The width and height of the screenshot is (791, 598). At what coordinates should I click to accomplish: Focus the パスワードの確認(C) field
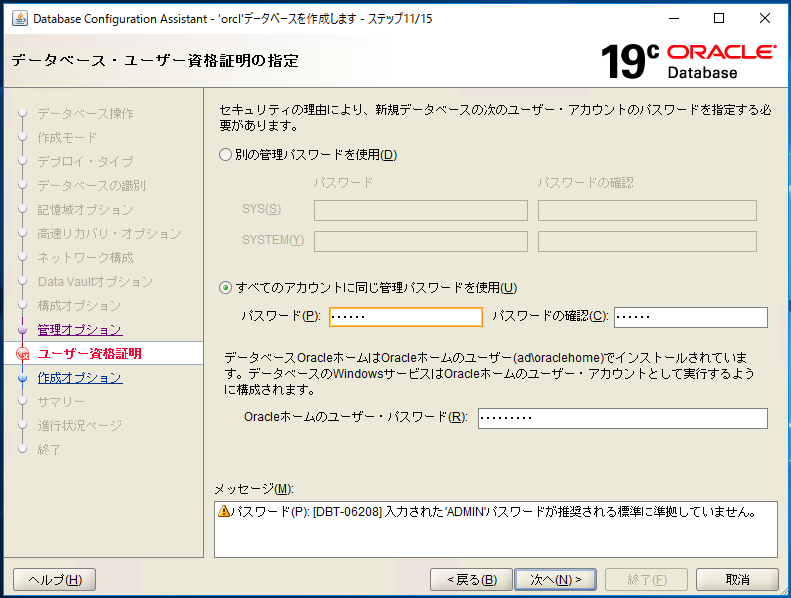(x=690, y=317)
